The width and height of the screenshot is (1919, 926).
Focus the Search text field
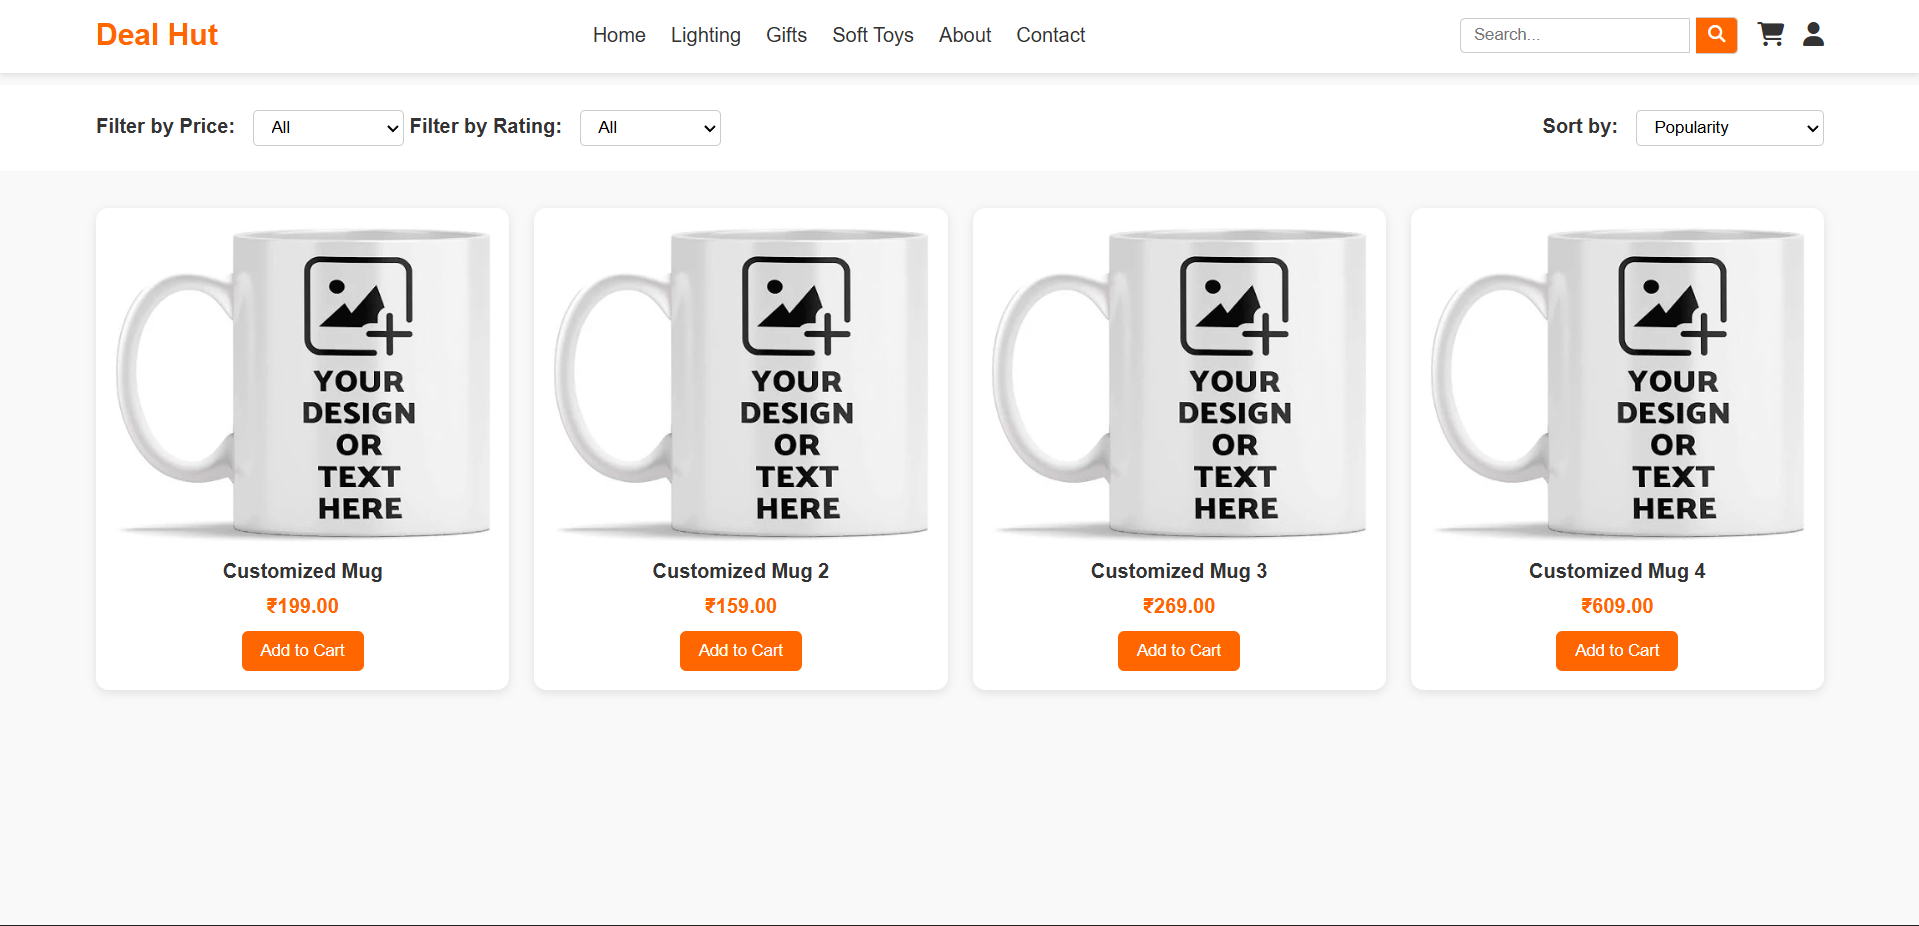click(1574, 35)
